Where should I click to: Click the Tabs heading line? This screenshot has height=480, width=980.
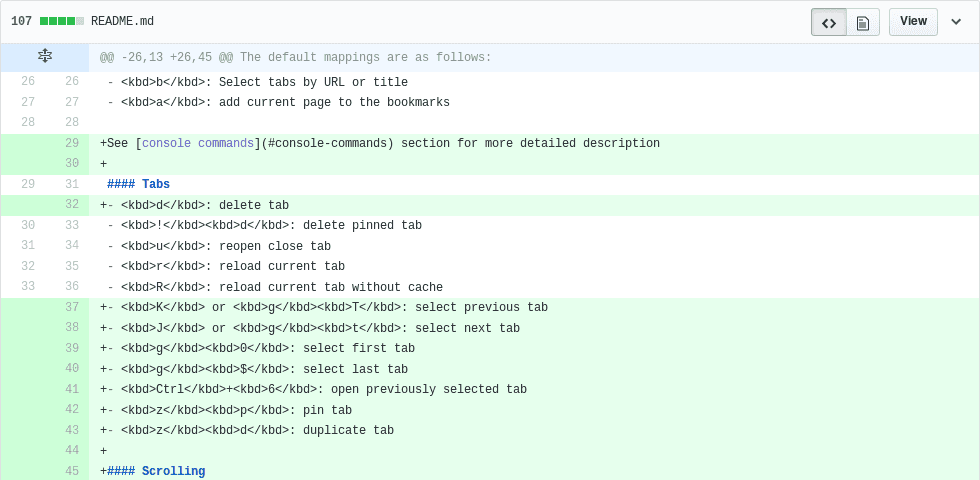click(x=534, y=184)
